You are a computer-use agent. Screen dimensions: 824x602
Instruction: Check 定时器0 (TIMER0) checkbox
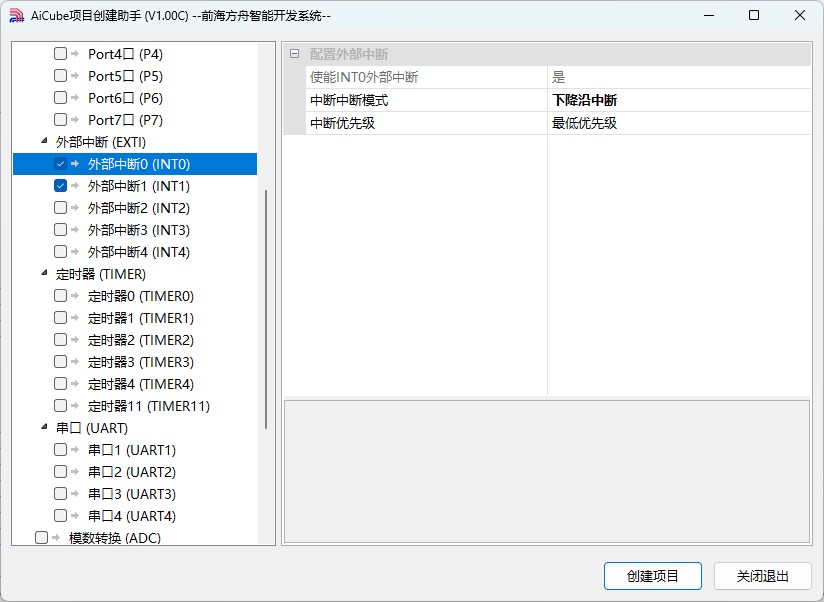point(60,296)
